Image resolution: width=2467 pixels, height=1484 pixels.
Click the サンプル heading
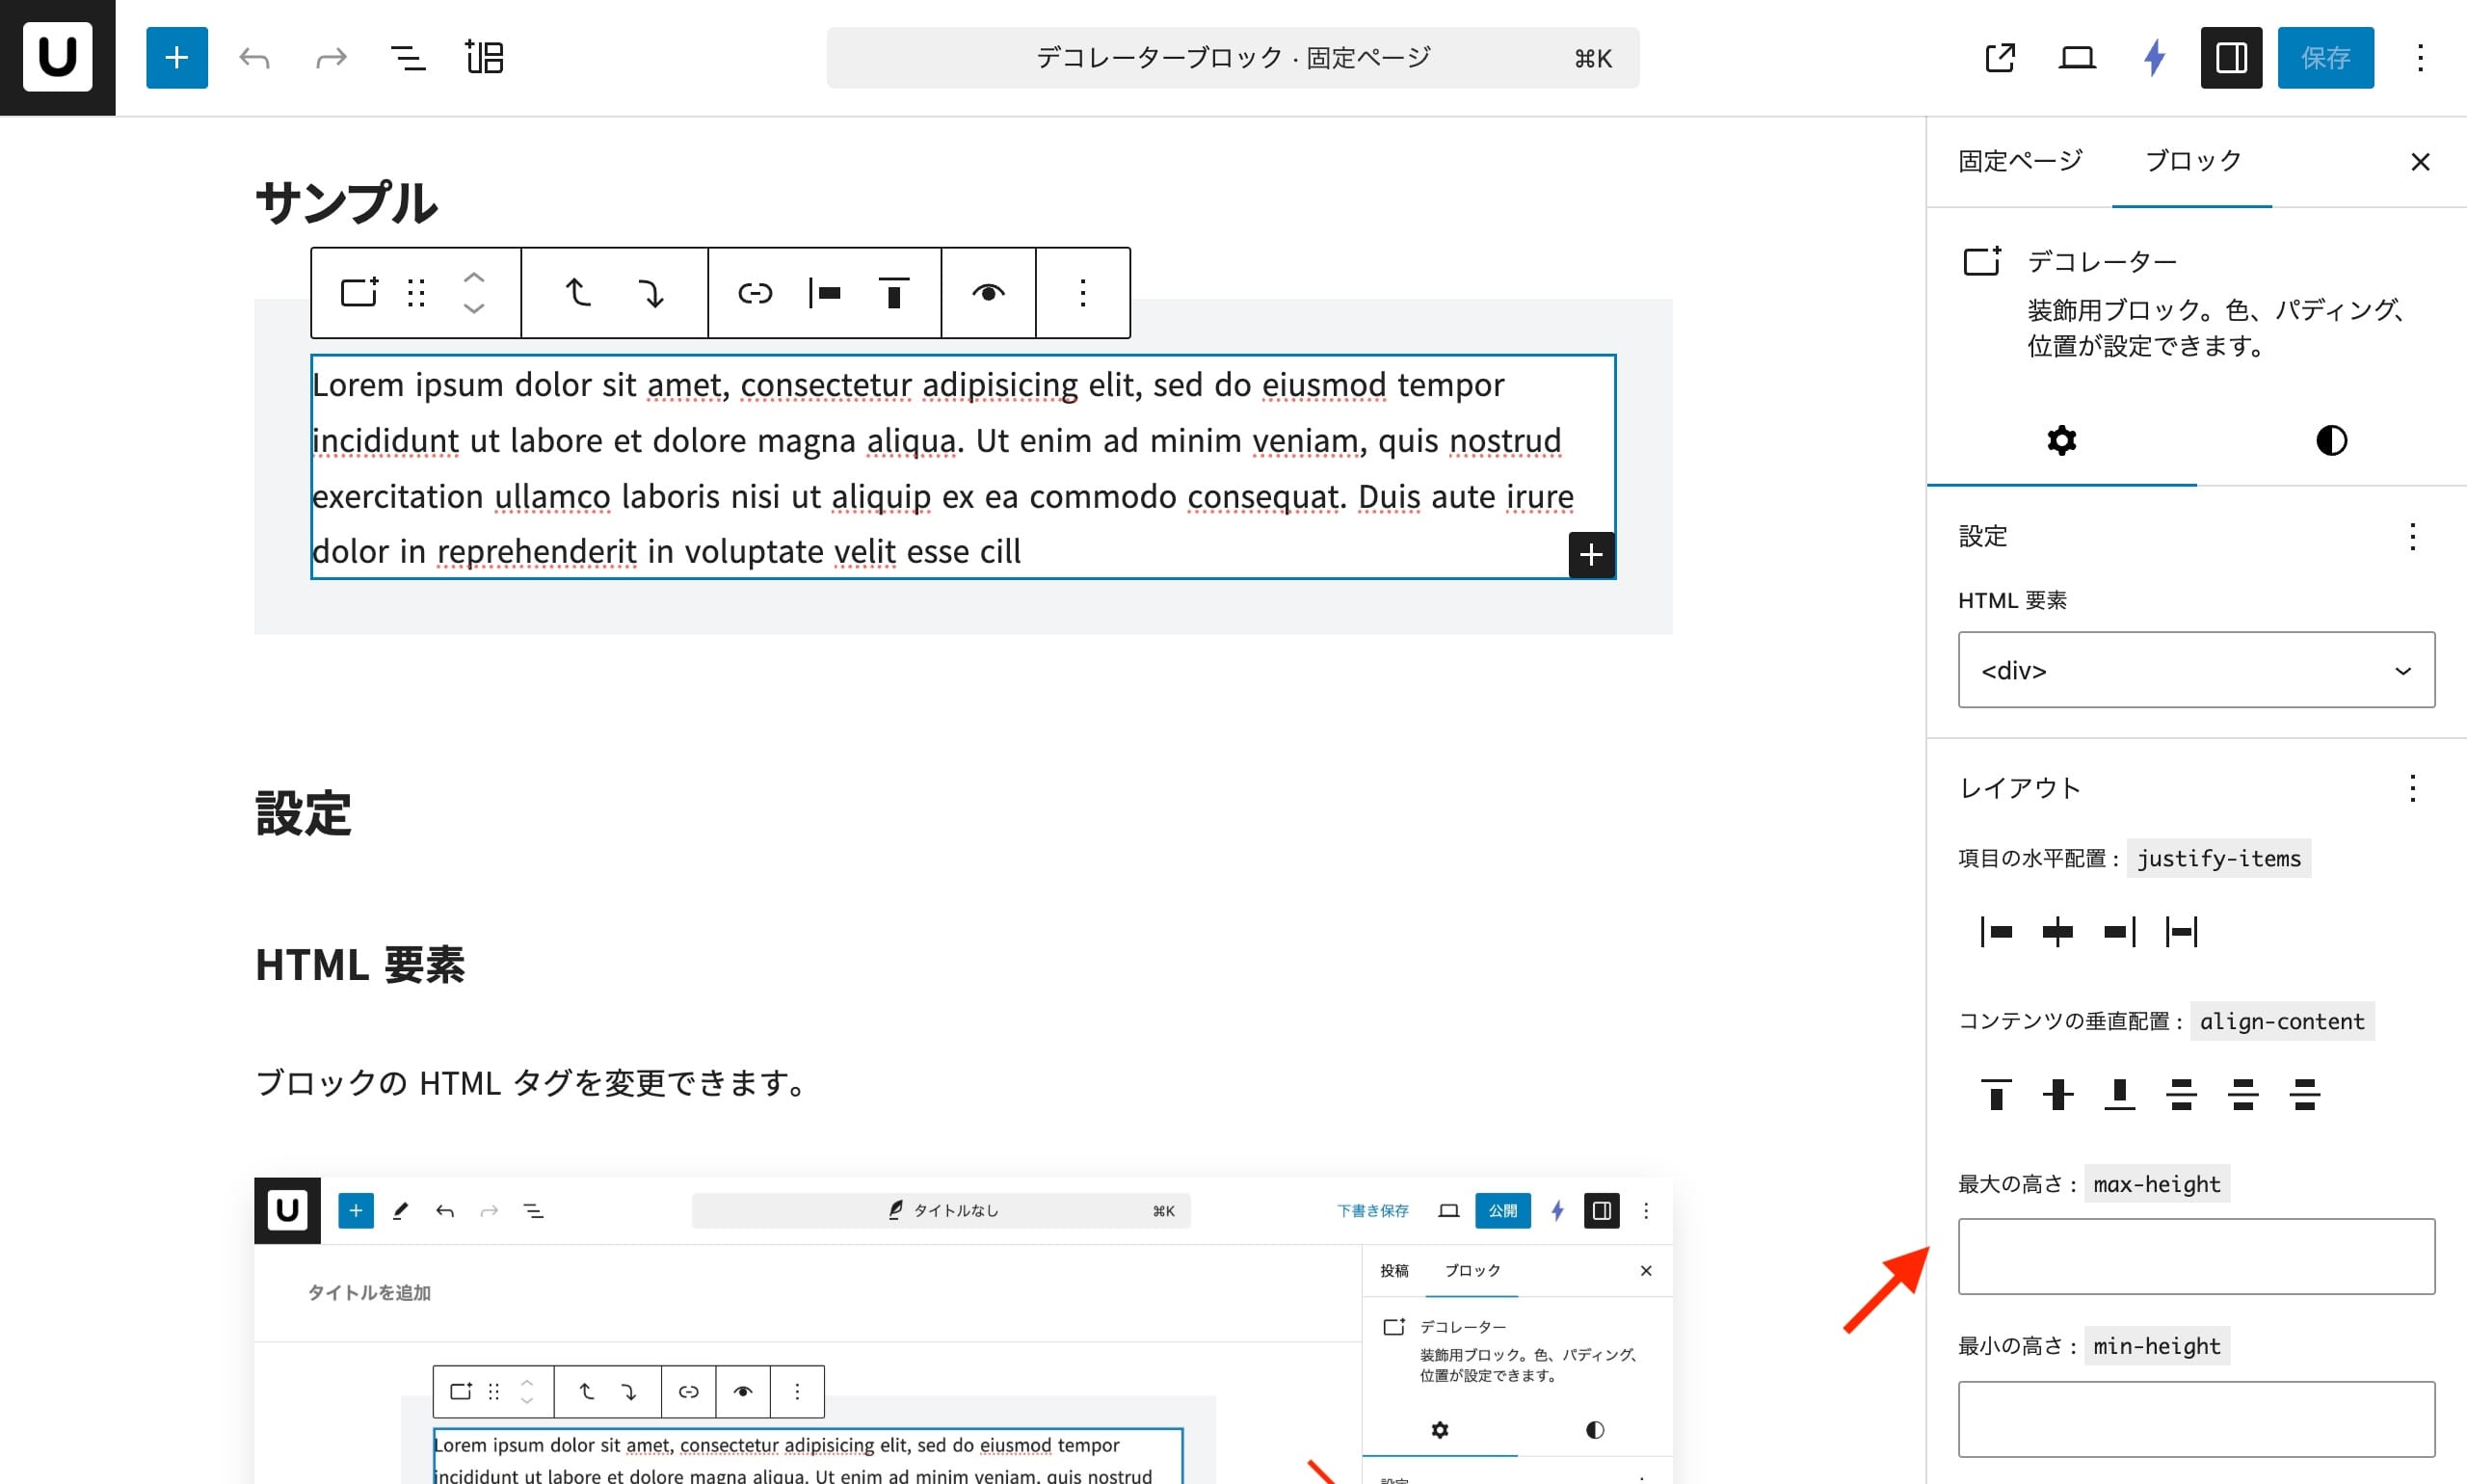pos(346,202)
